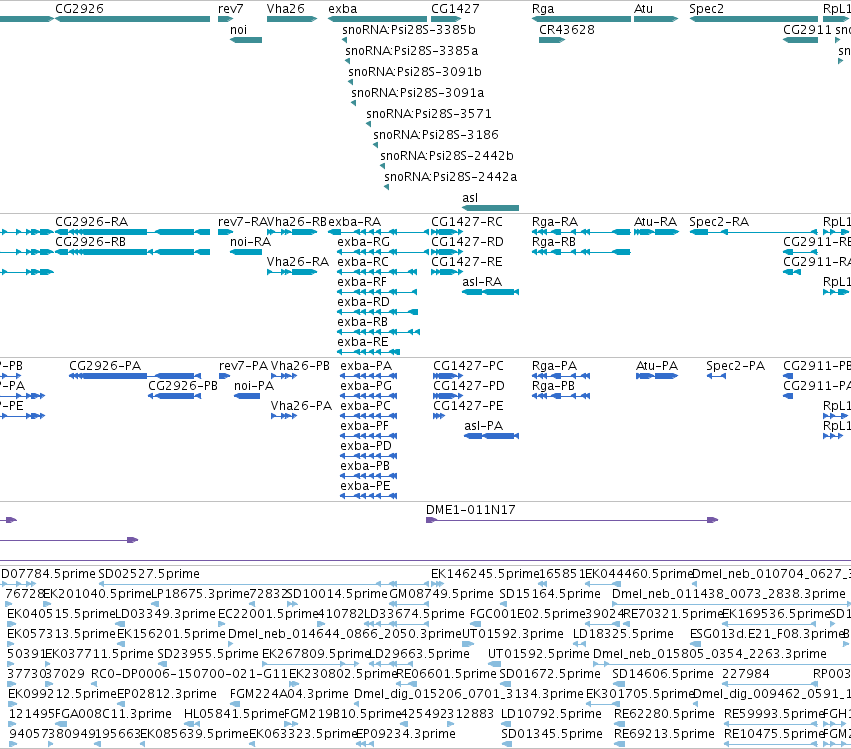
Task: Click the exba-RE transcript
Action: coord(369,352)
